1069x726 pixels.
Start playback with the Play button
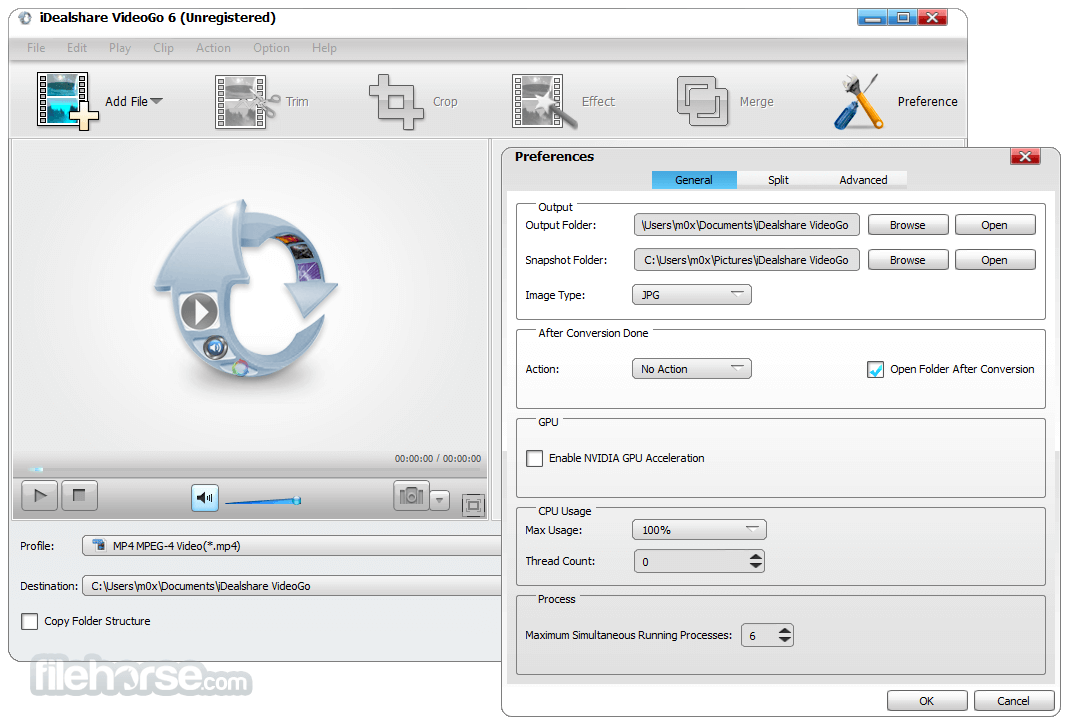pos(40,496)
